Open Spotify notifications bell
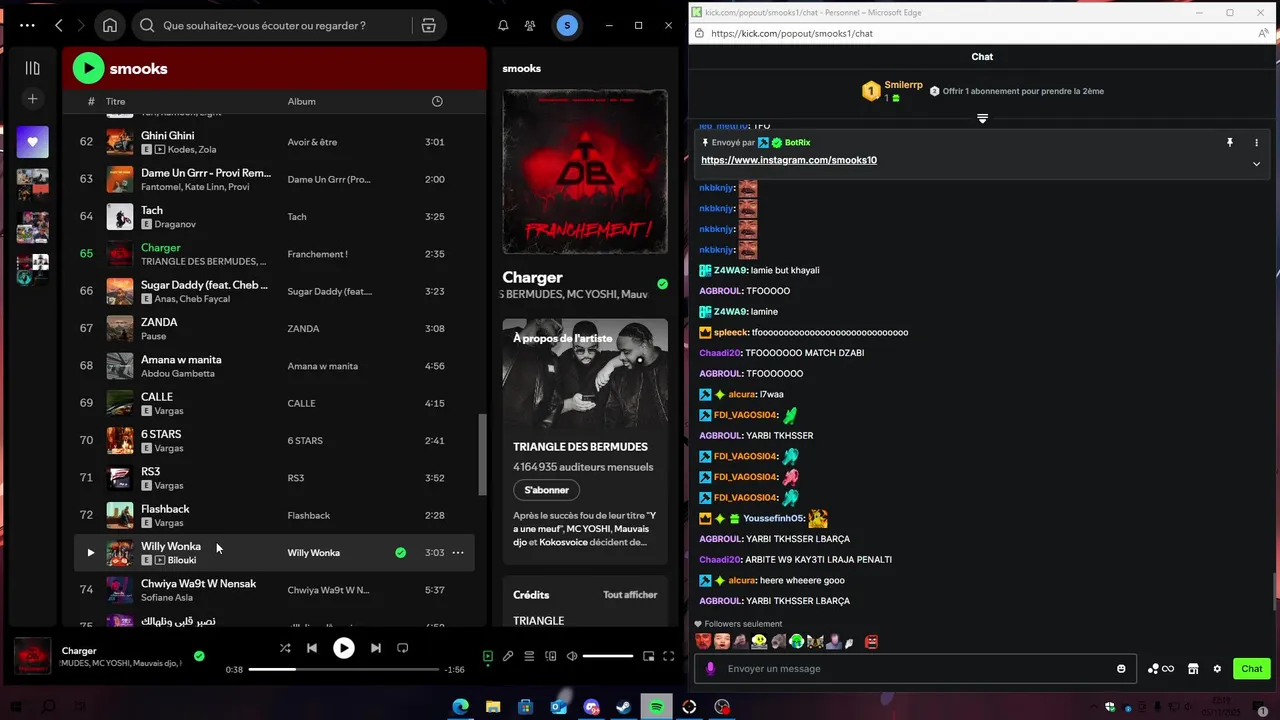This screenshot has width=1280, height=720. click(x=503, y=25)
